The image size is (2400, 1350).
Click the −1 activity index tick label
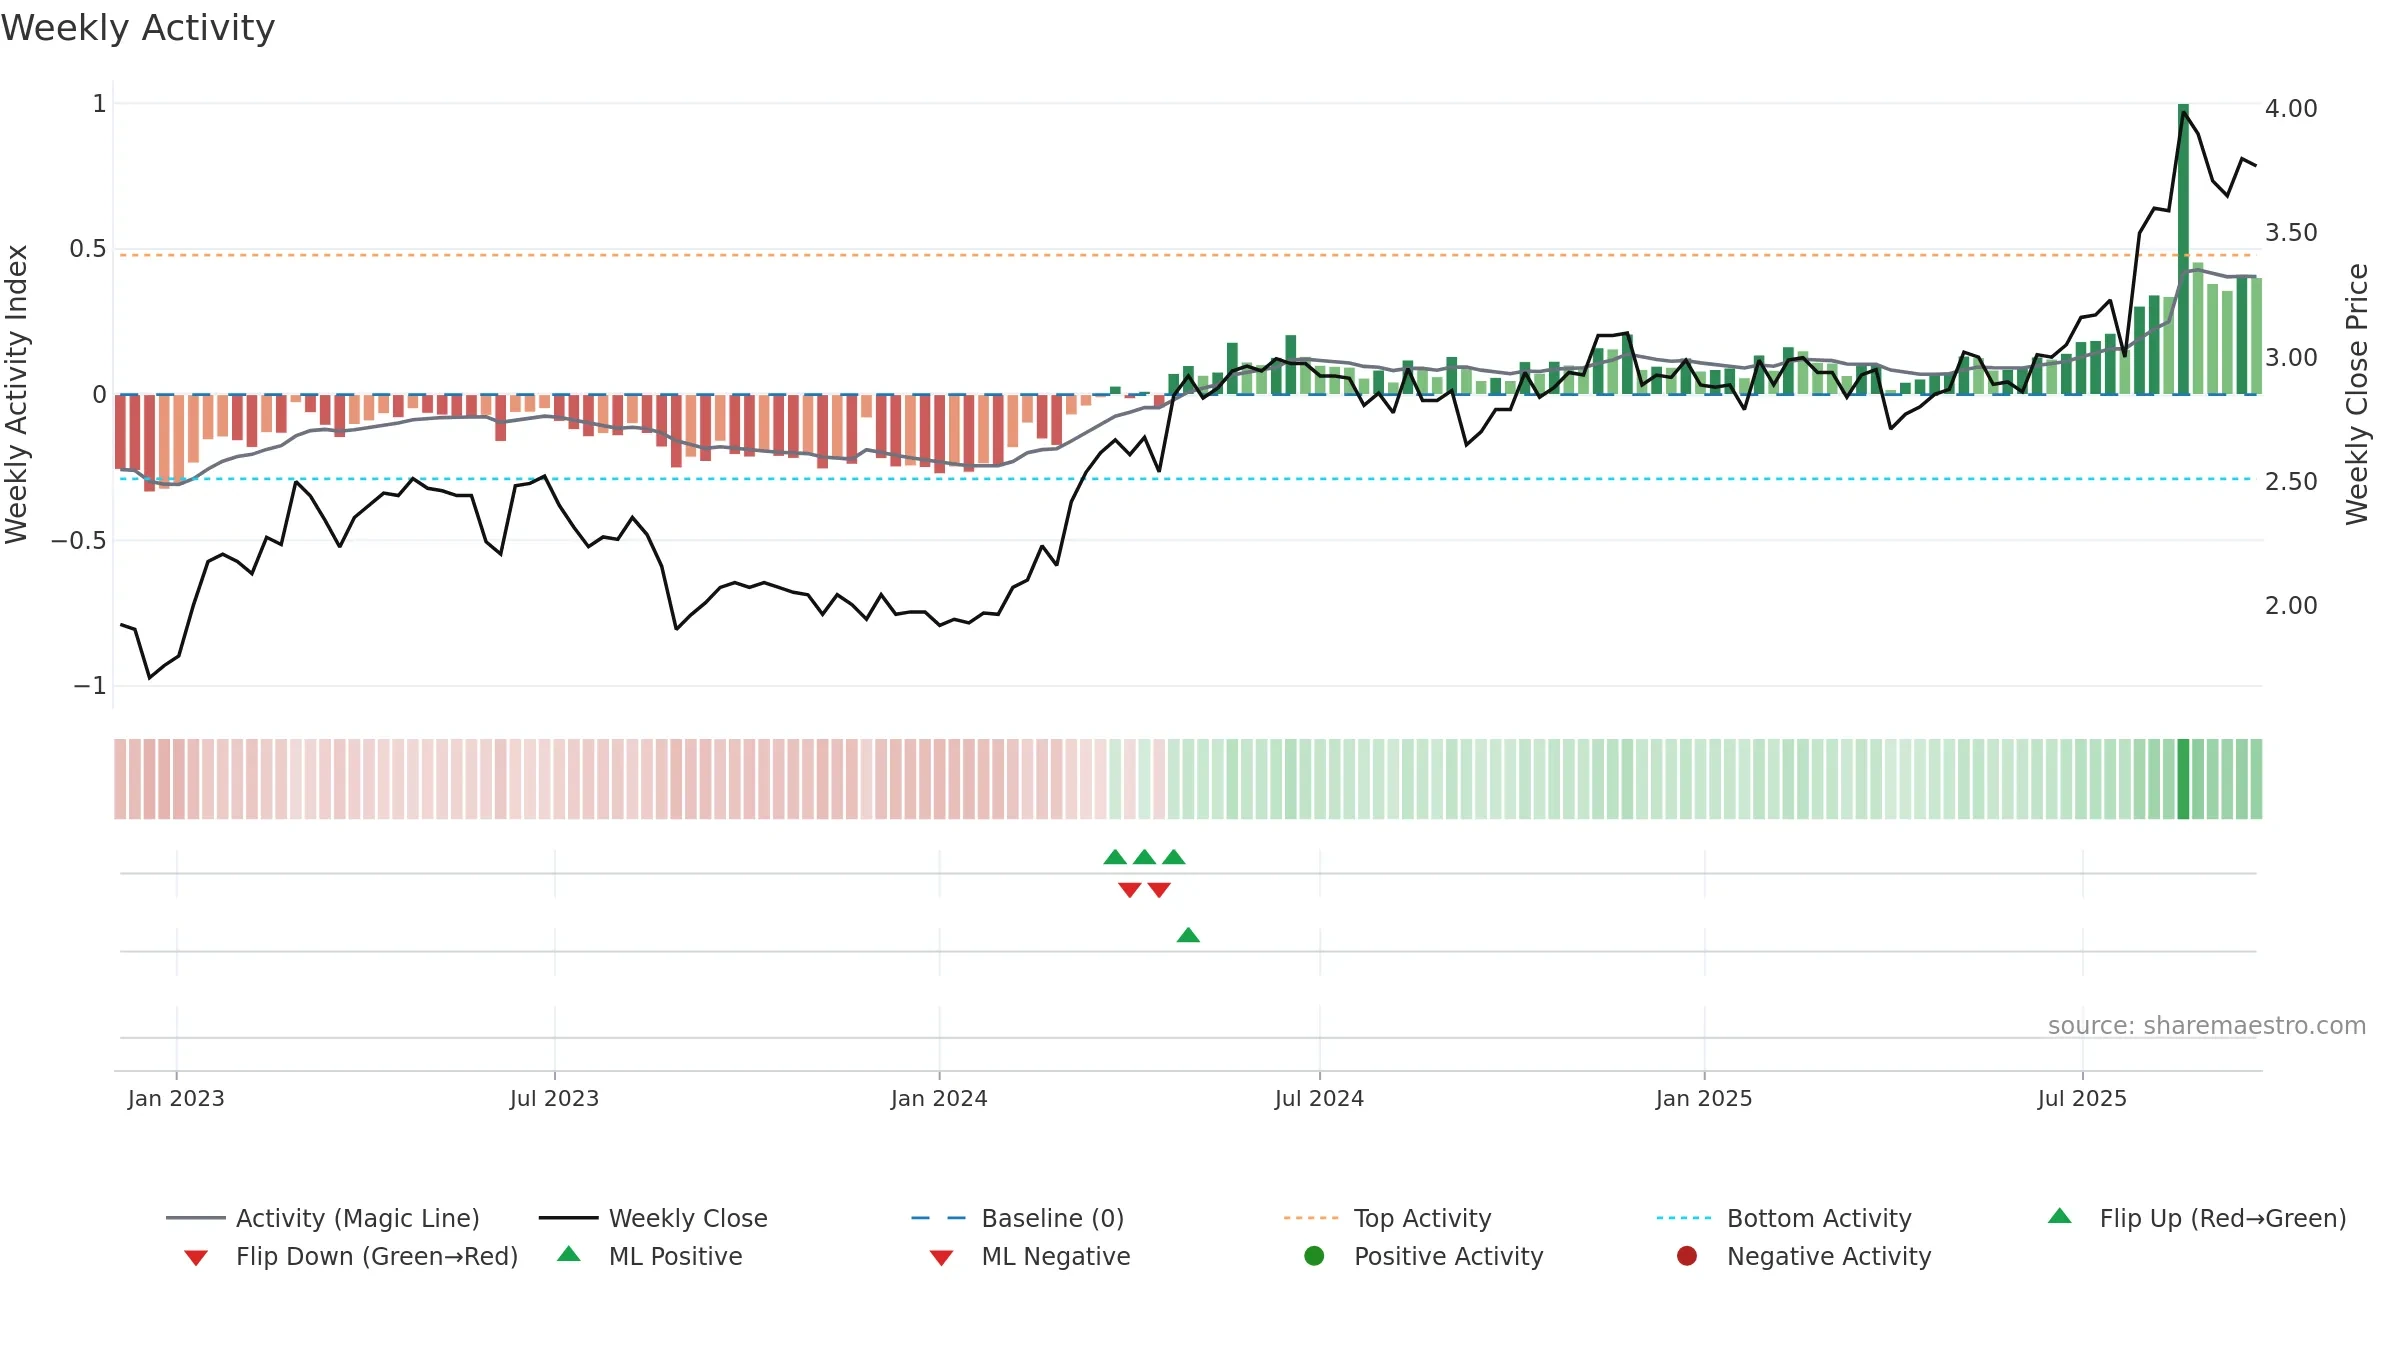(90, 685)
